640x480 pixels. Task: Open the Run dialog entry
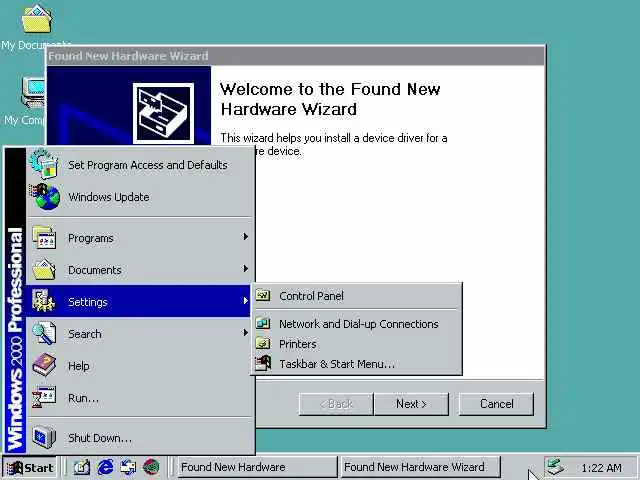click(x=139, y=398)
